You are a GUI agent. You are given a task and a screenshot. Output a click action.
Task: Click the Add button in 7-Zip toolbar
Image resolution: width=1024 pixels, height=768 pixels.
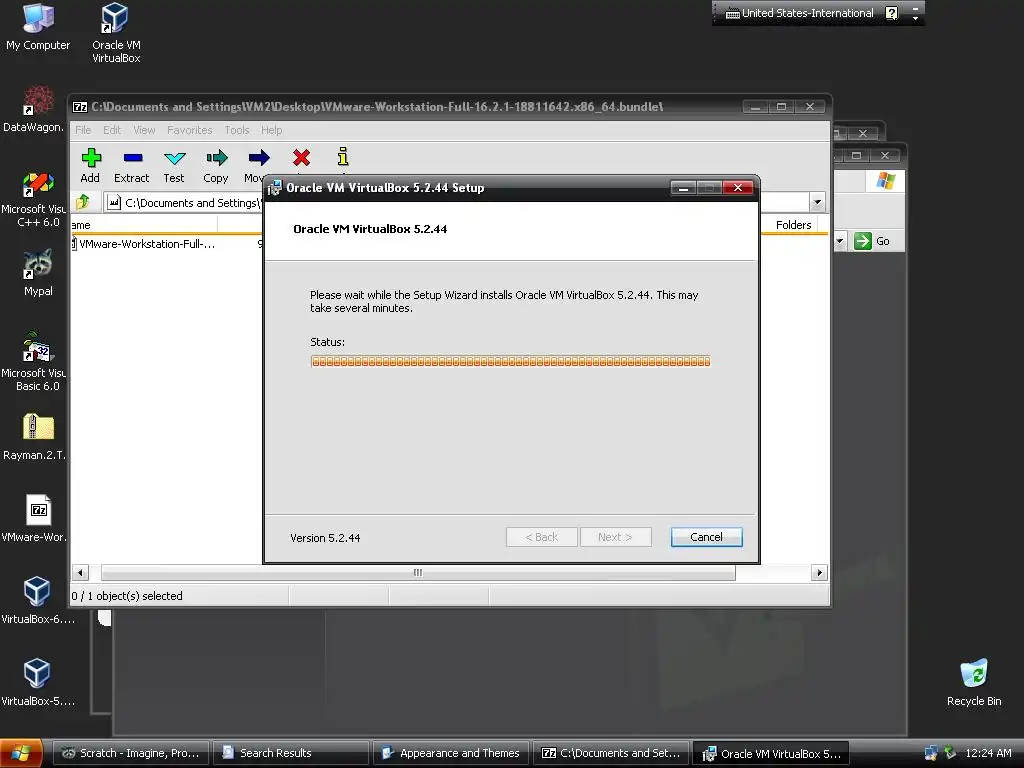point(91,165)
